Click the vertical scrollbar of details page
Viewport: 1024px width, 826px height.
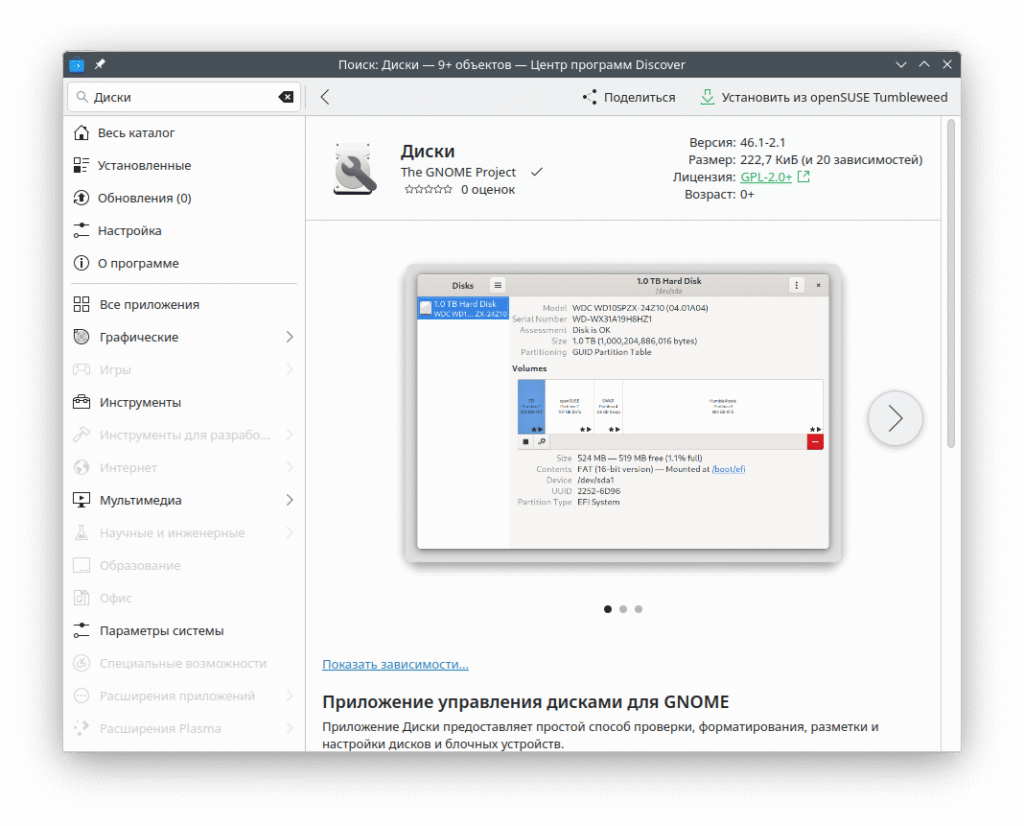tap(951, 283)
